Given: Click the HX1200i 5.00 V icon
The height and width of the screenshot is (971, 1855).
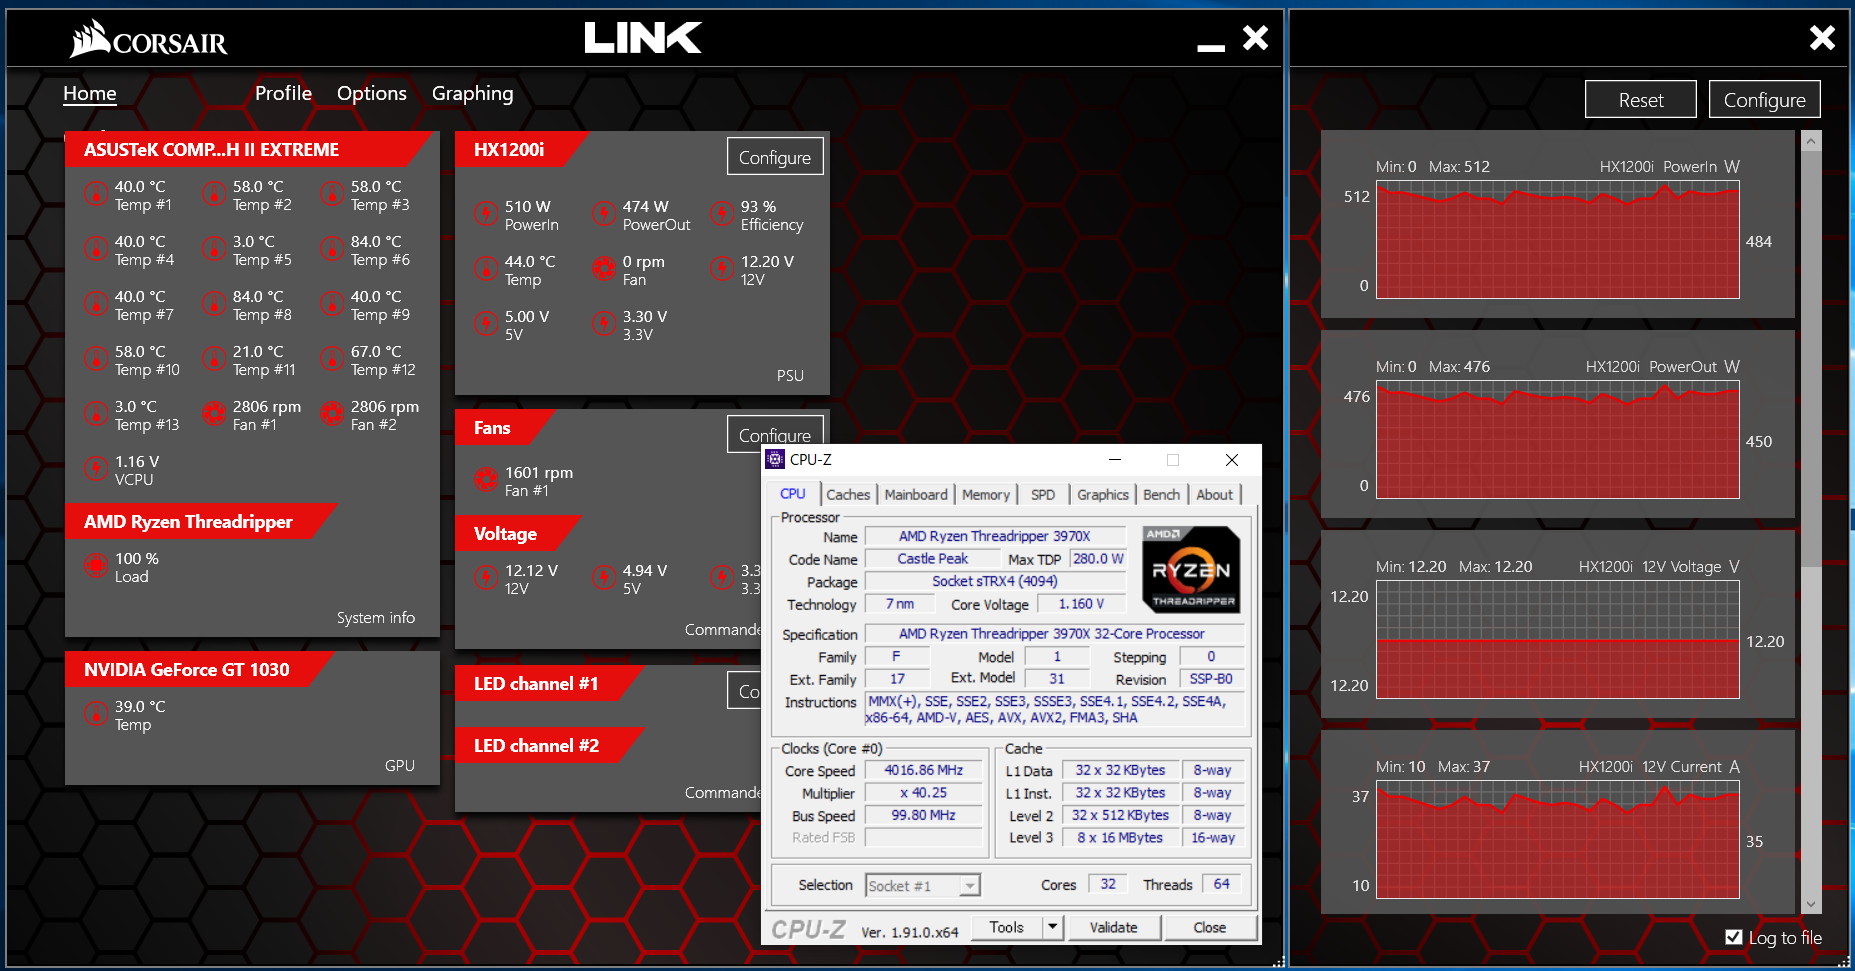Looking at the screenshot, I should [486, 324].
